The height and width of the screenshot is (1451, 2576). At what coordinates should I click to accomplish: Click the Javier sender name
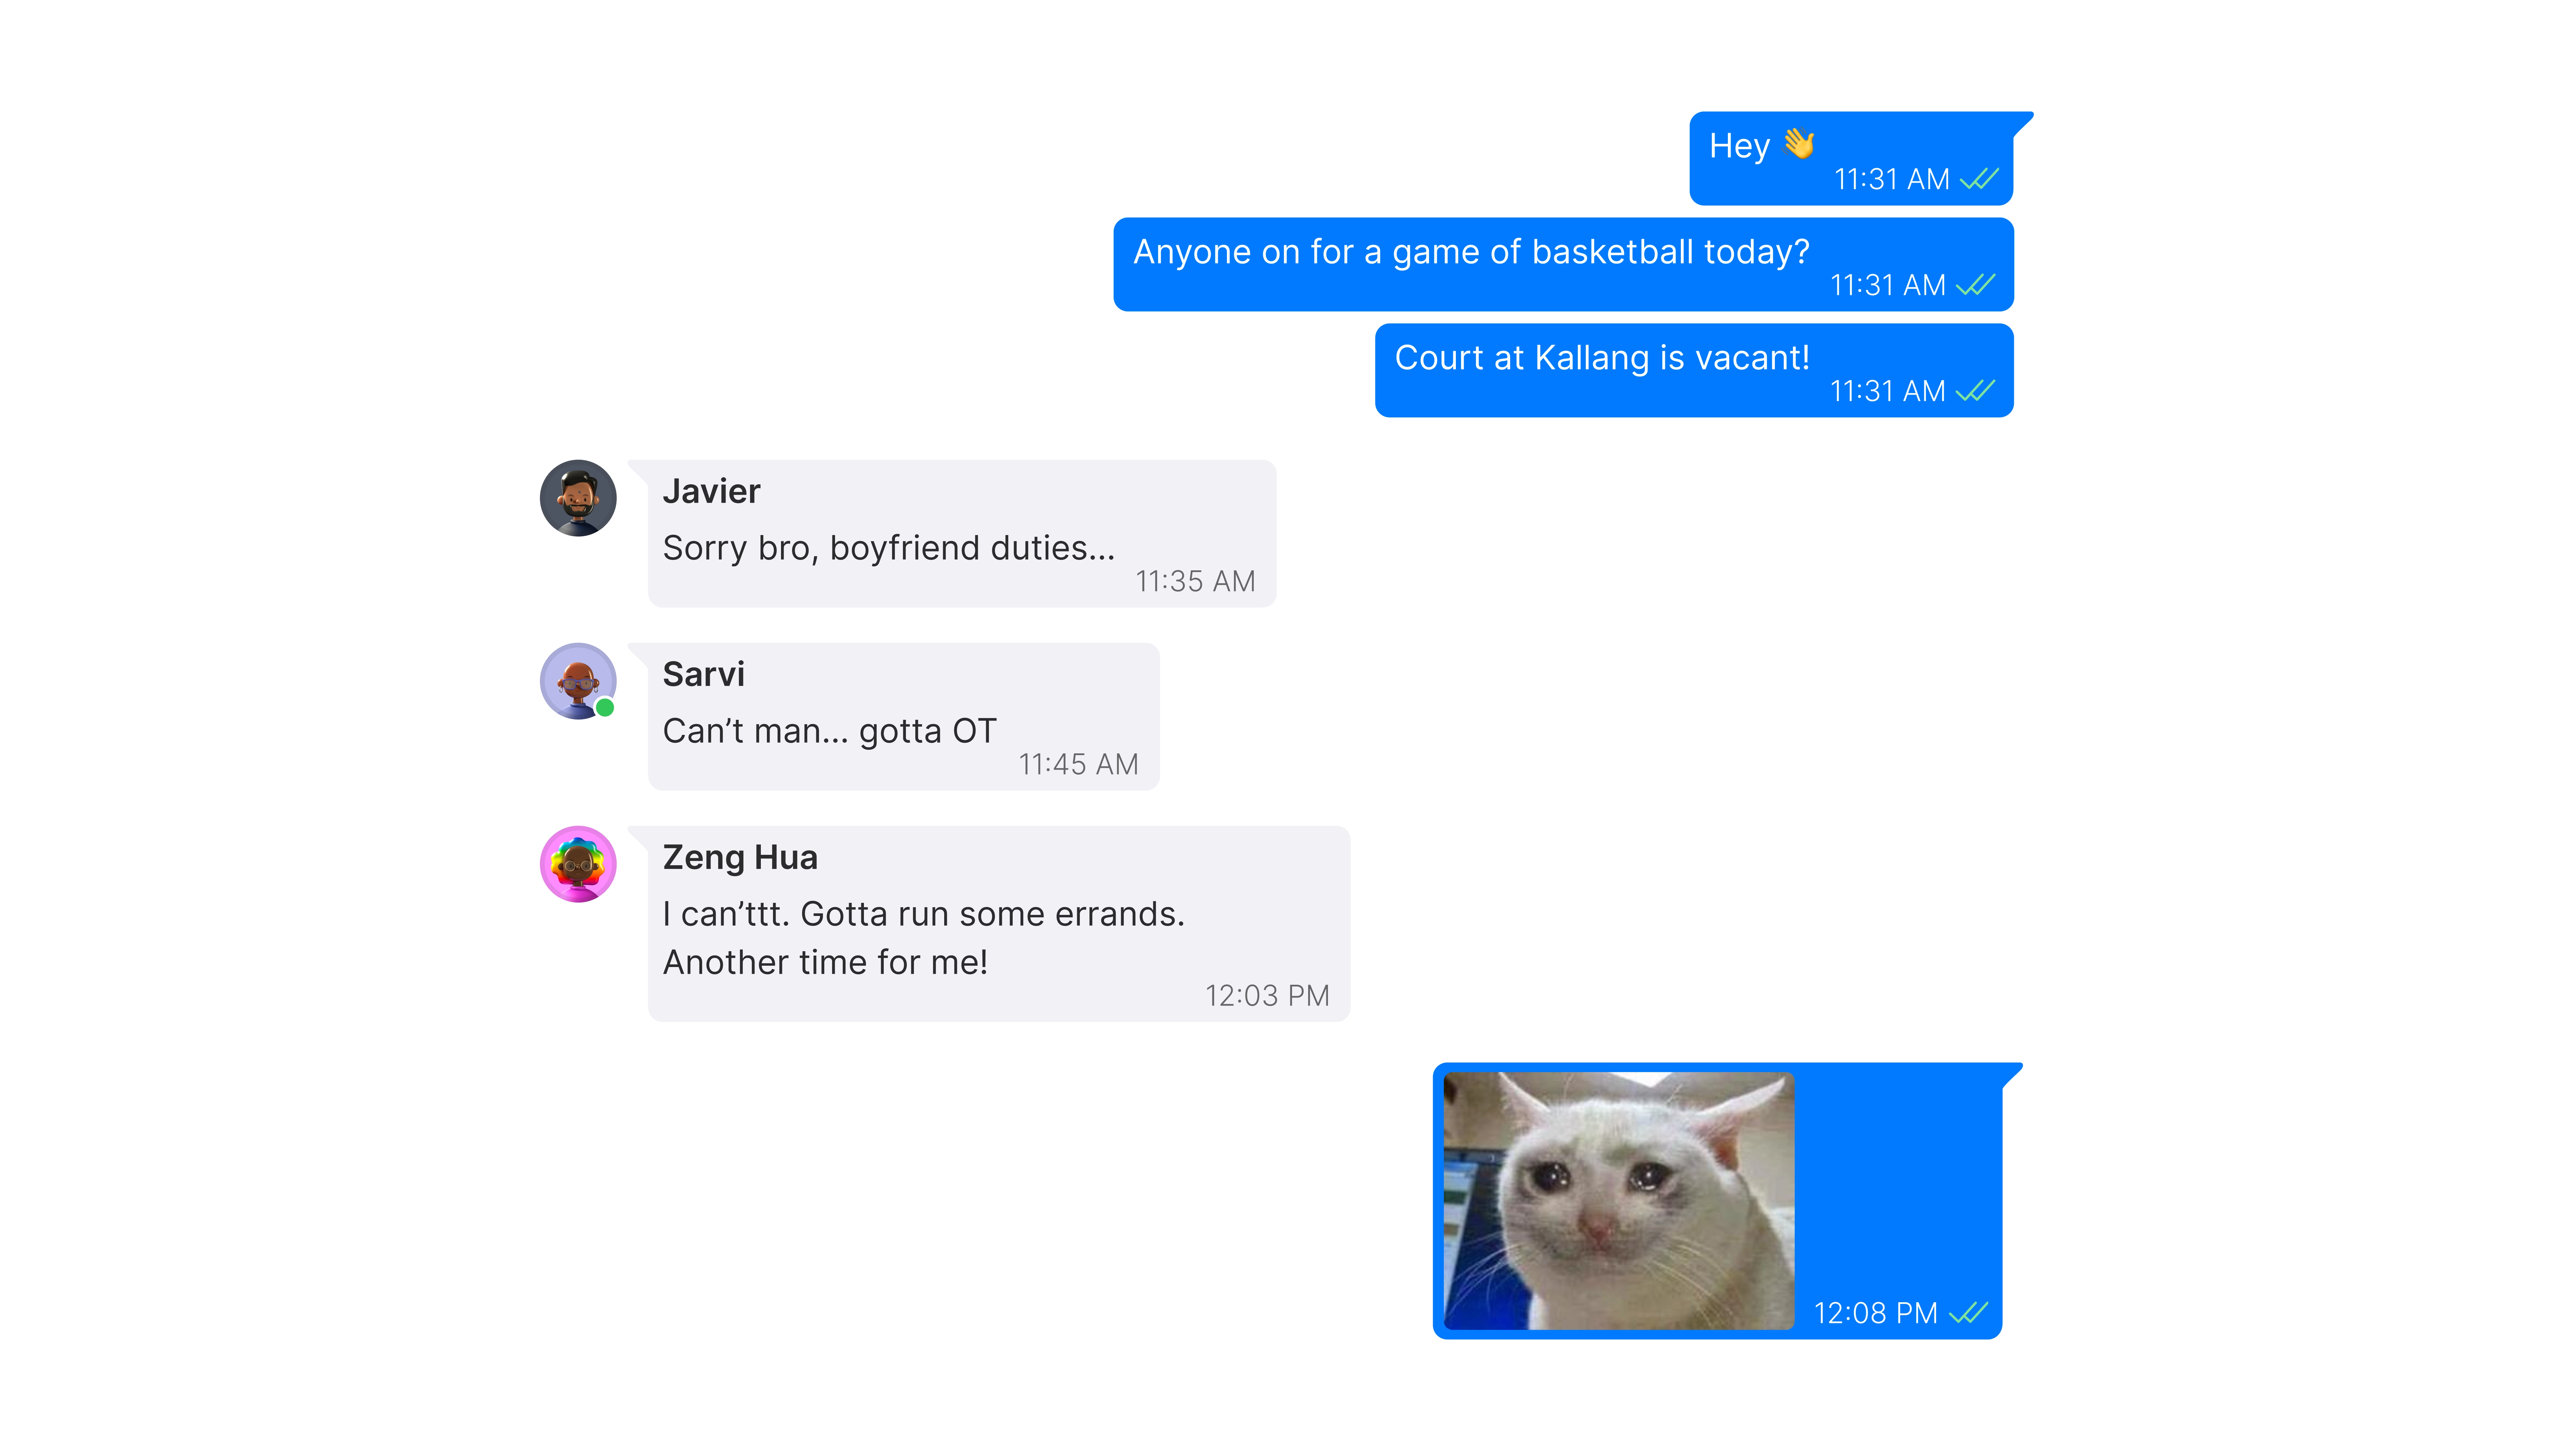click(x=711, y=491)
